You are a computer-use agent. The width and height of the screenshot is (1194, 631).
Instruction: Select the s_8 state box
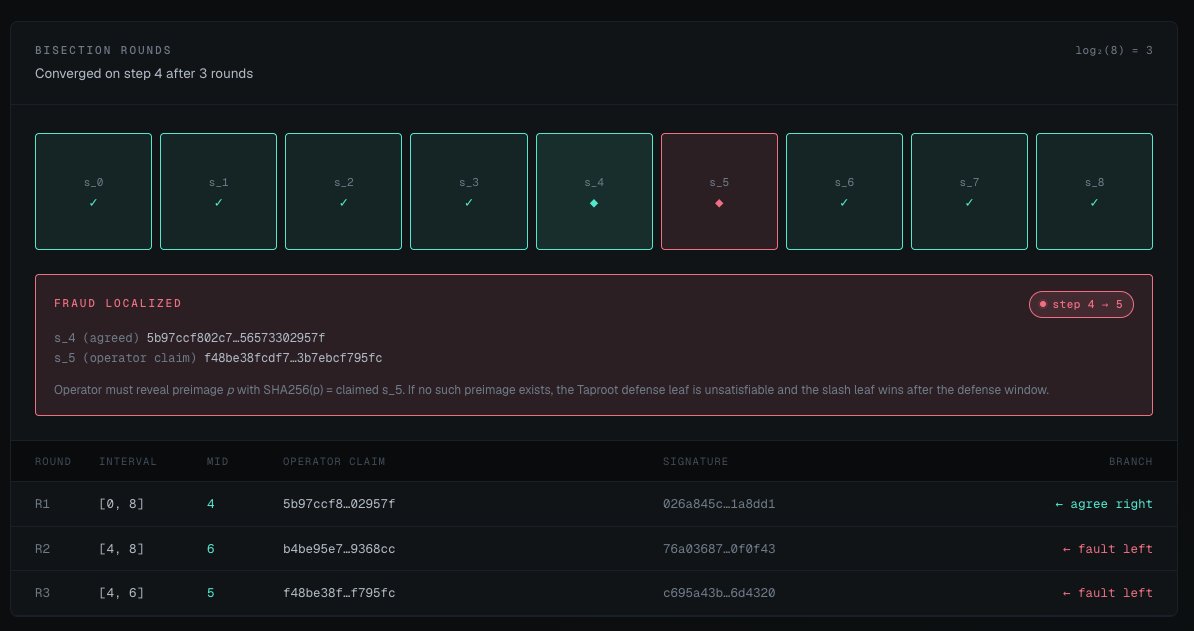1094,192
